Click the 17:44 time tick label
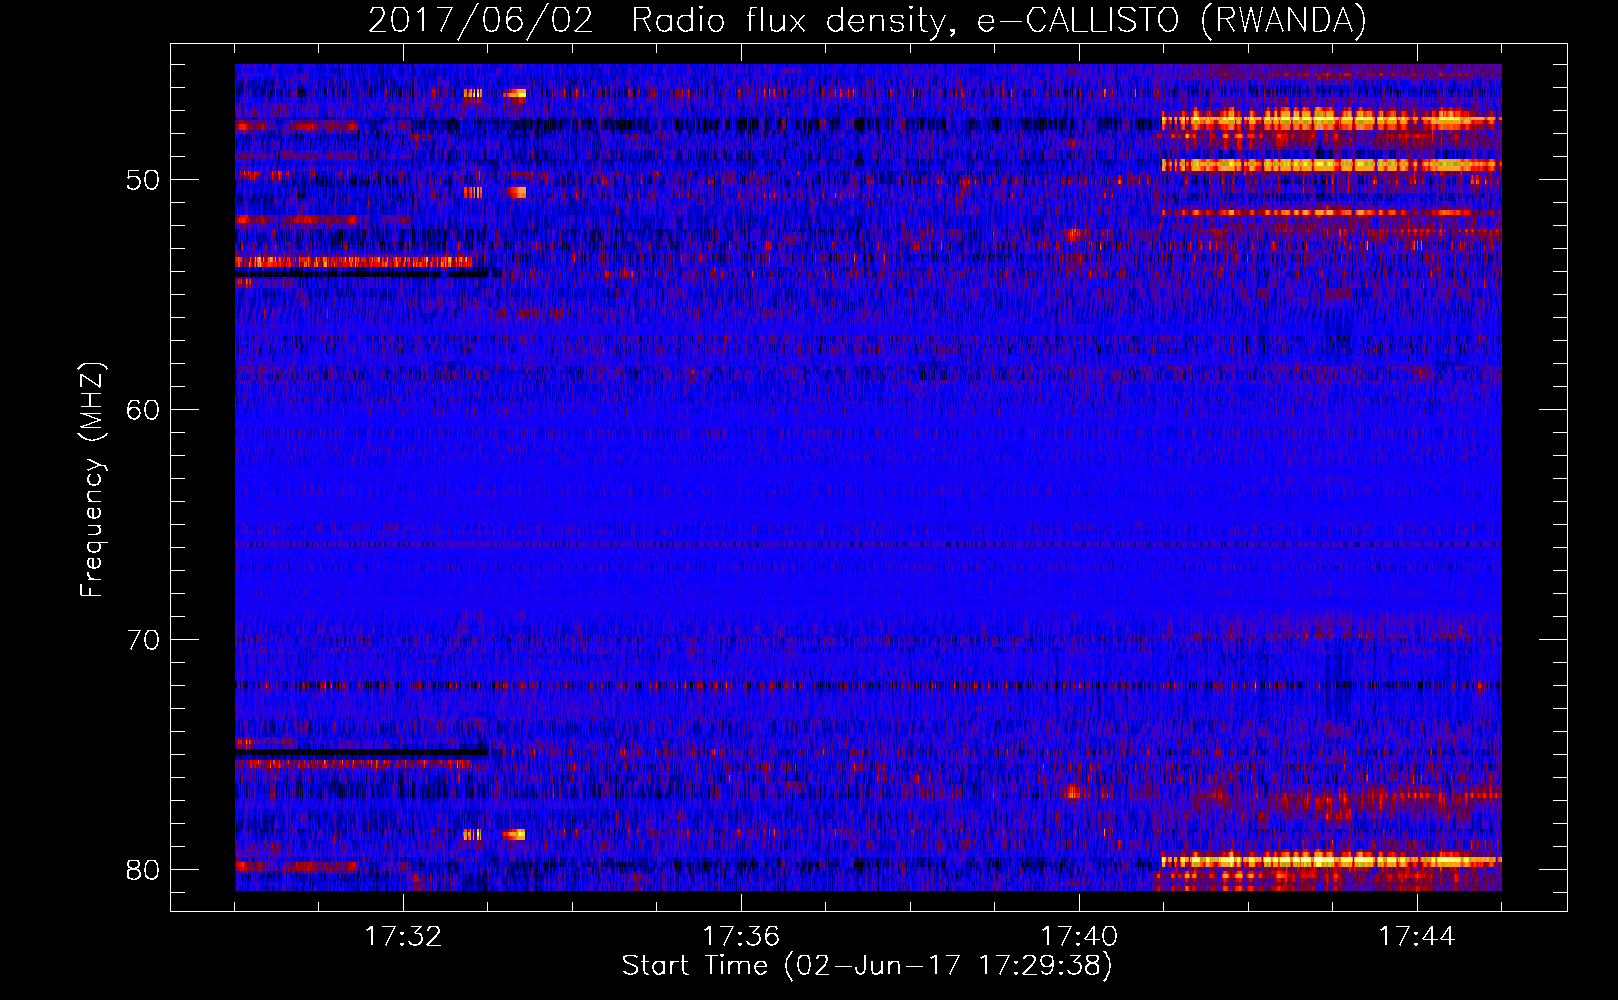This screenshot has width=1618, height=1000. tap(1417, 937)
